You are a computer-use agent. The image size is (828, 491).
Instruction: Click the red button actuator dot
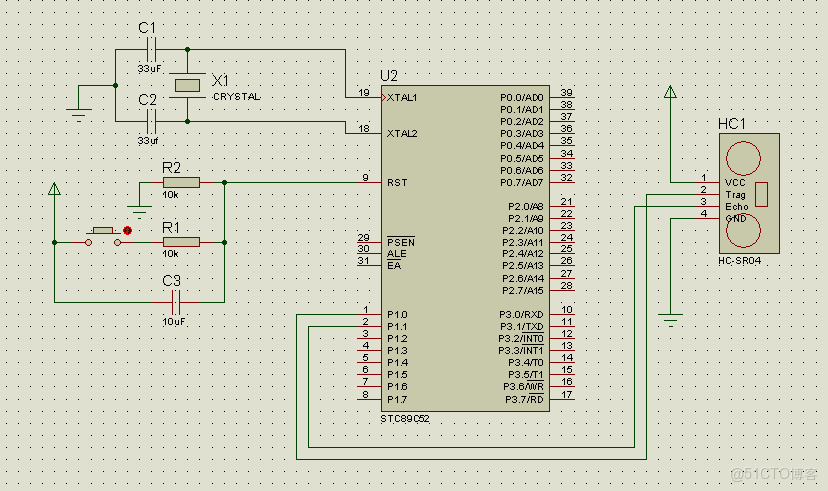(x=127, y=231)
